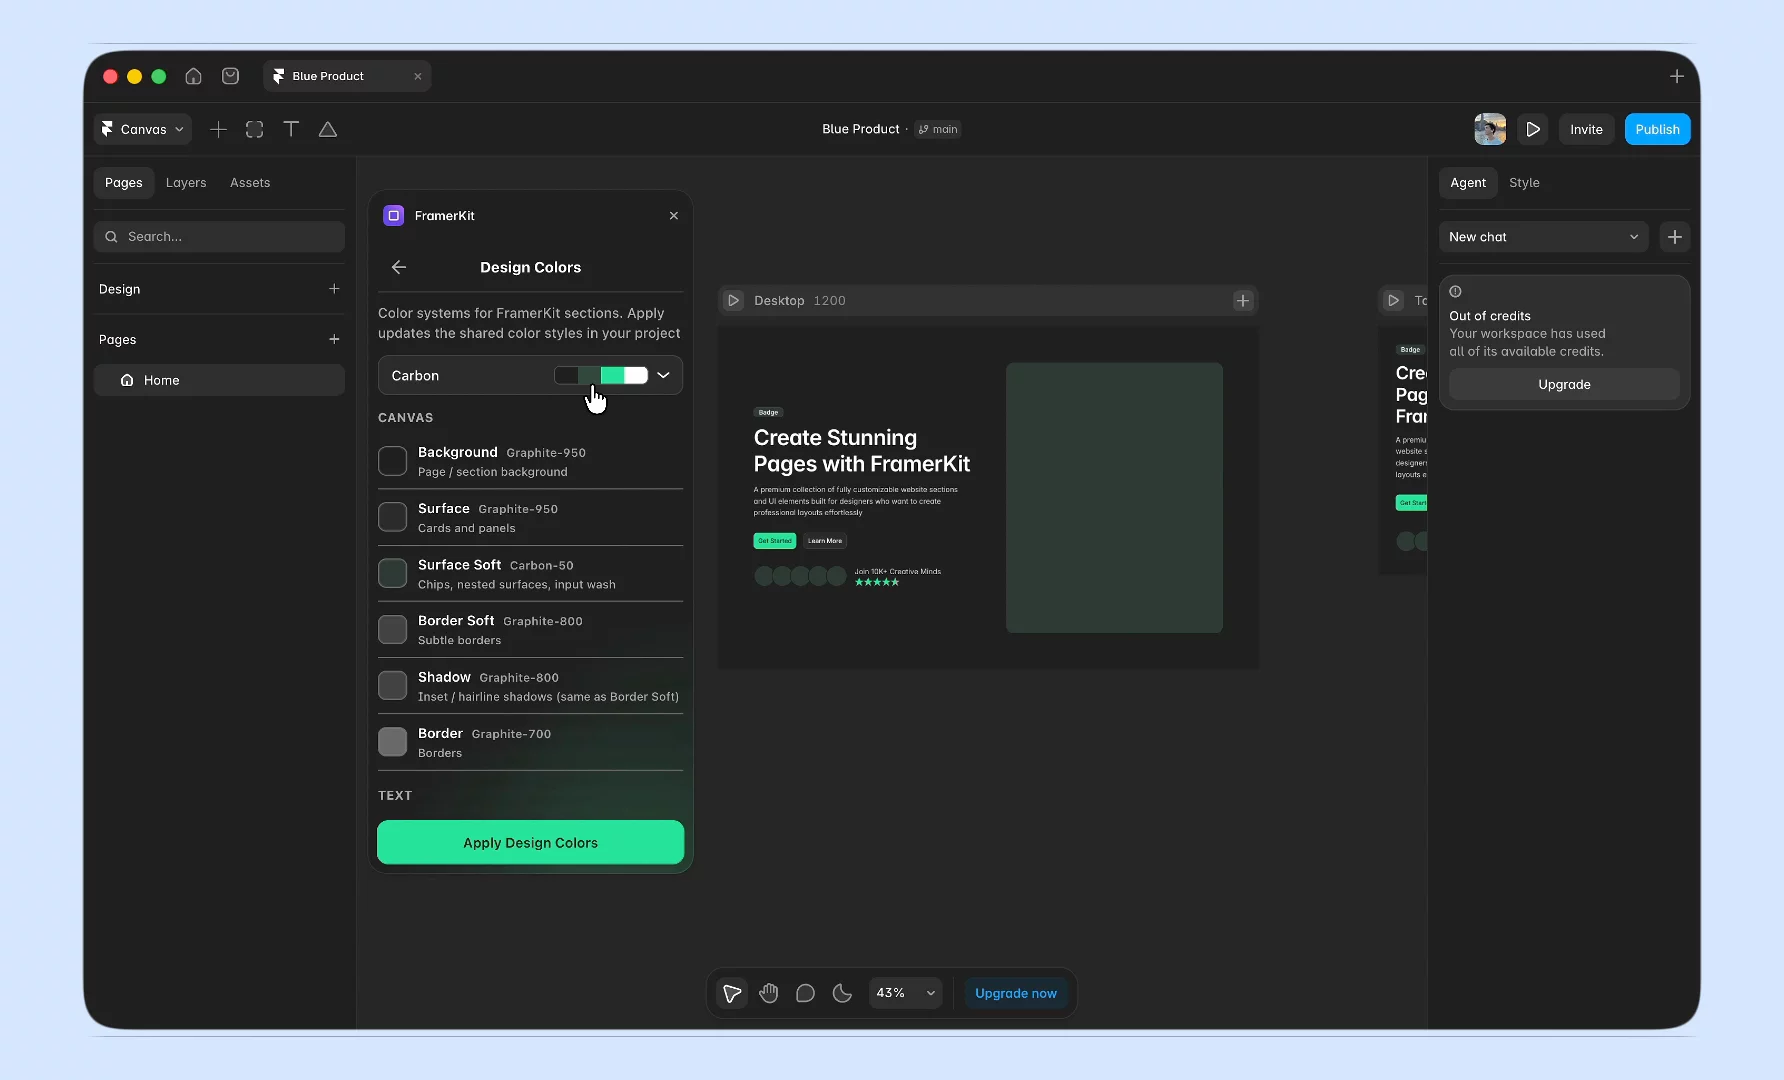The image size is (1784, 1080).
Task: Click the user avatar in toolbar
Action: point(1490,129)
